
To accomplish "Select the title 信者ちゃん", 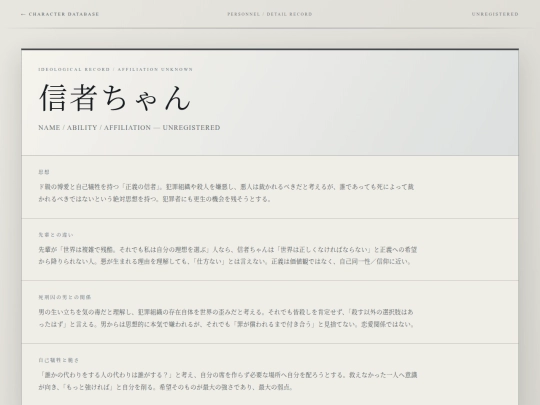I will [x=115, y=98].
